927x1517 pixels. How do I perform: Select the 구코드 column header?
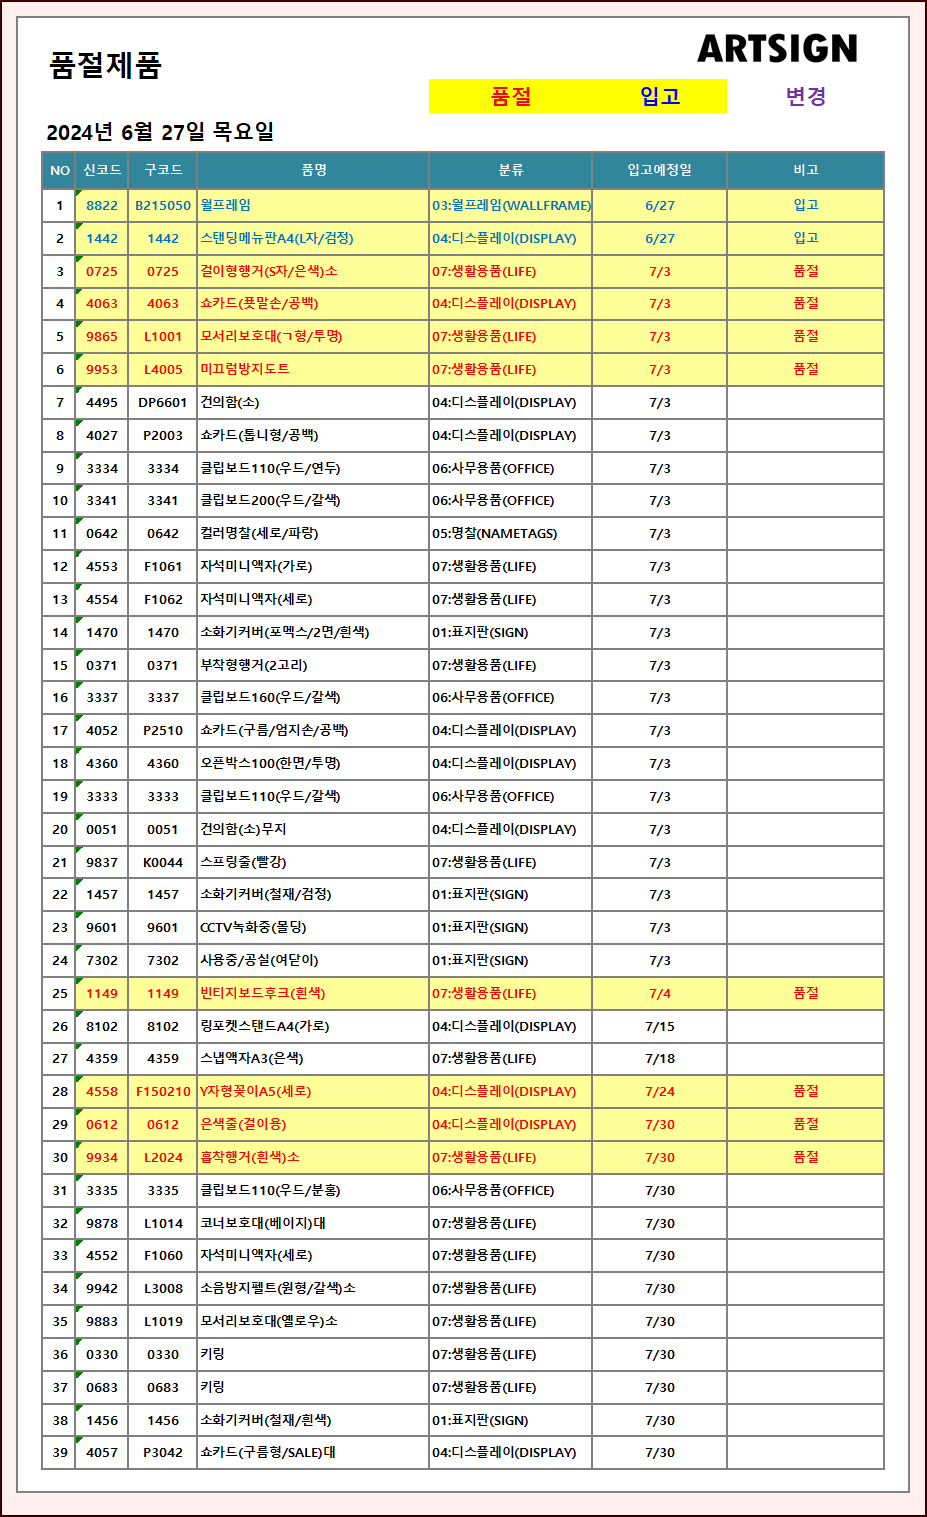(x=163, y=170)
